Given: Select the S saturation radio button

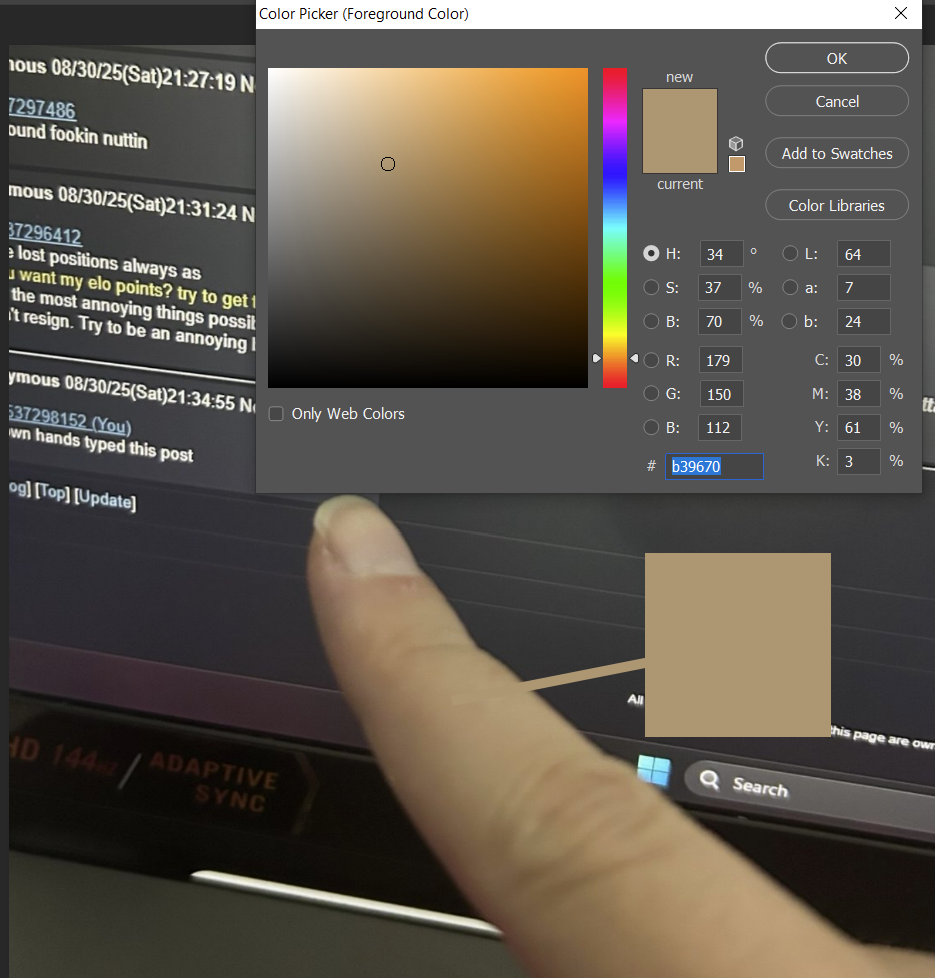Looking at the screenshot, I should (651, 287).
